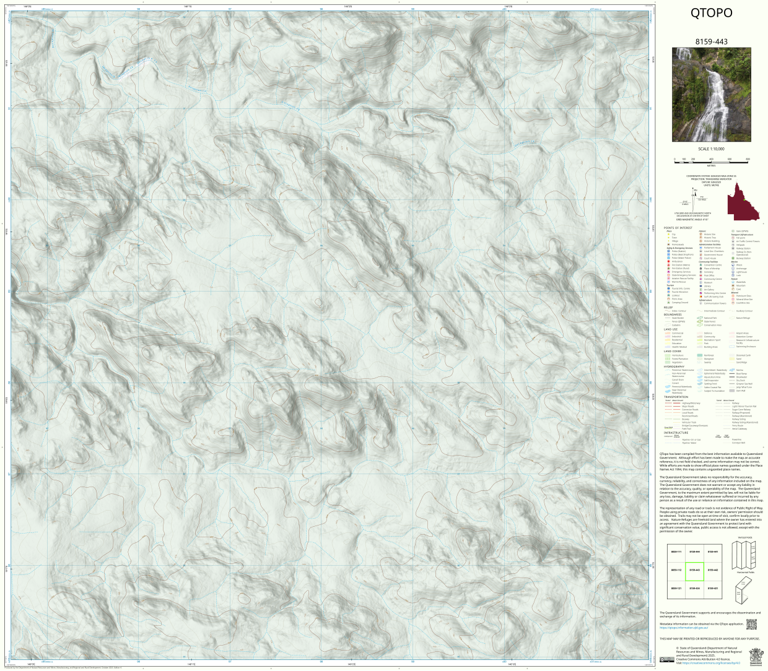
Task: Click the POINTS OF INTEREST legend heading
Action: [x=678, y=228]
